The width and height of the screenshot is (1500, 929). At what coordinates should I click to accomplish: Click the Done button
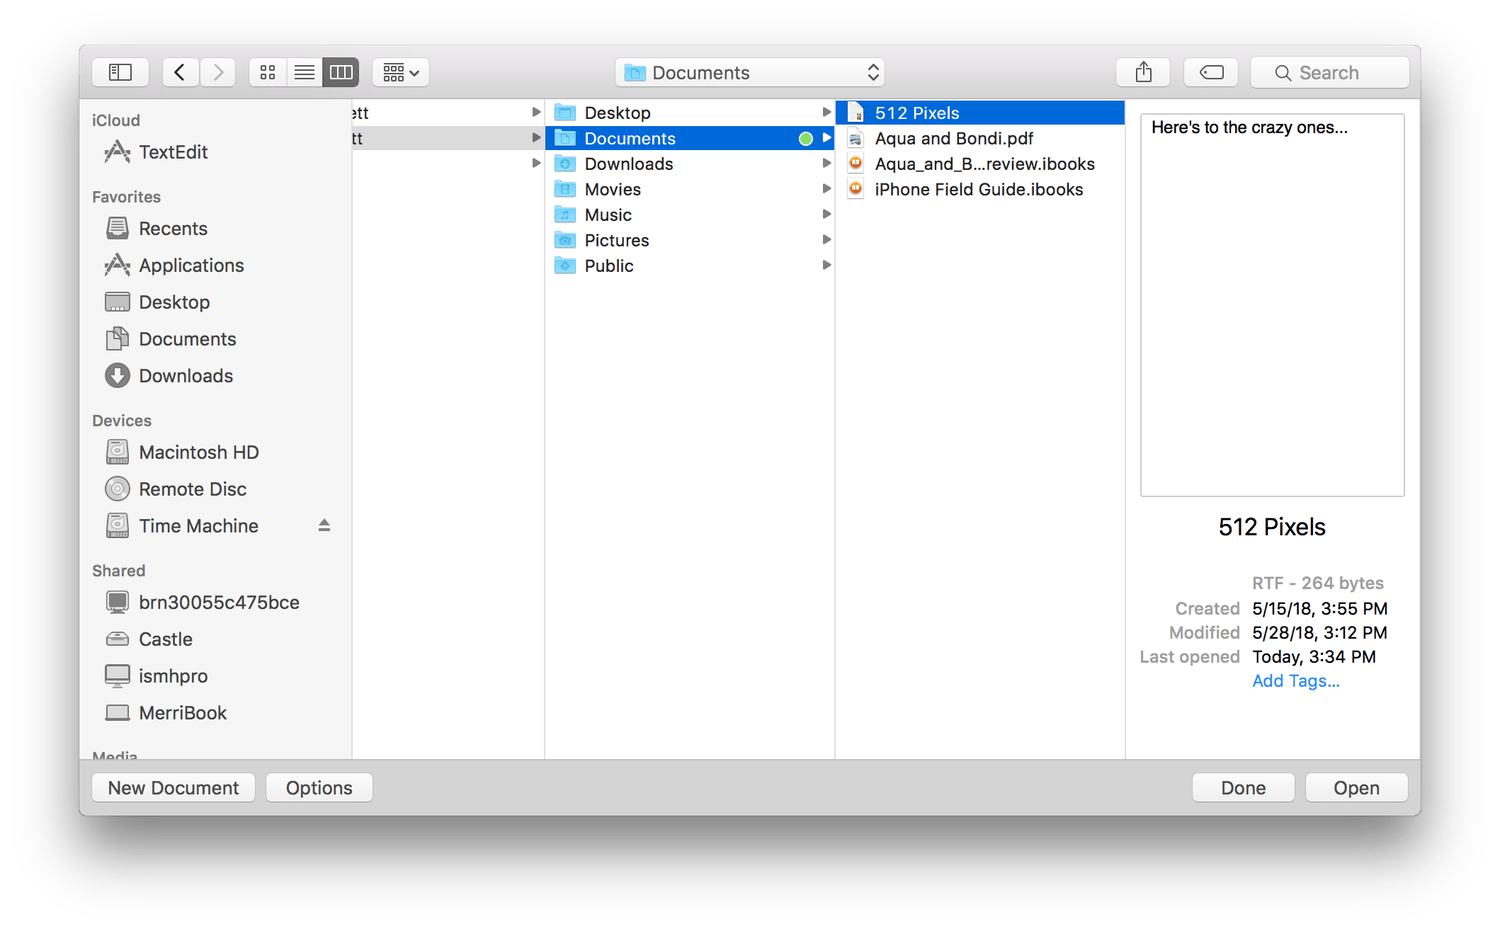click(1243, 788)
